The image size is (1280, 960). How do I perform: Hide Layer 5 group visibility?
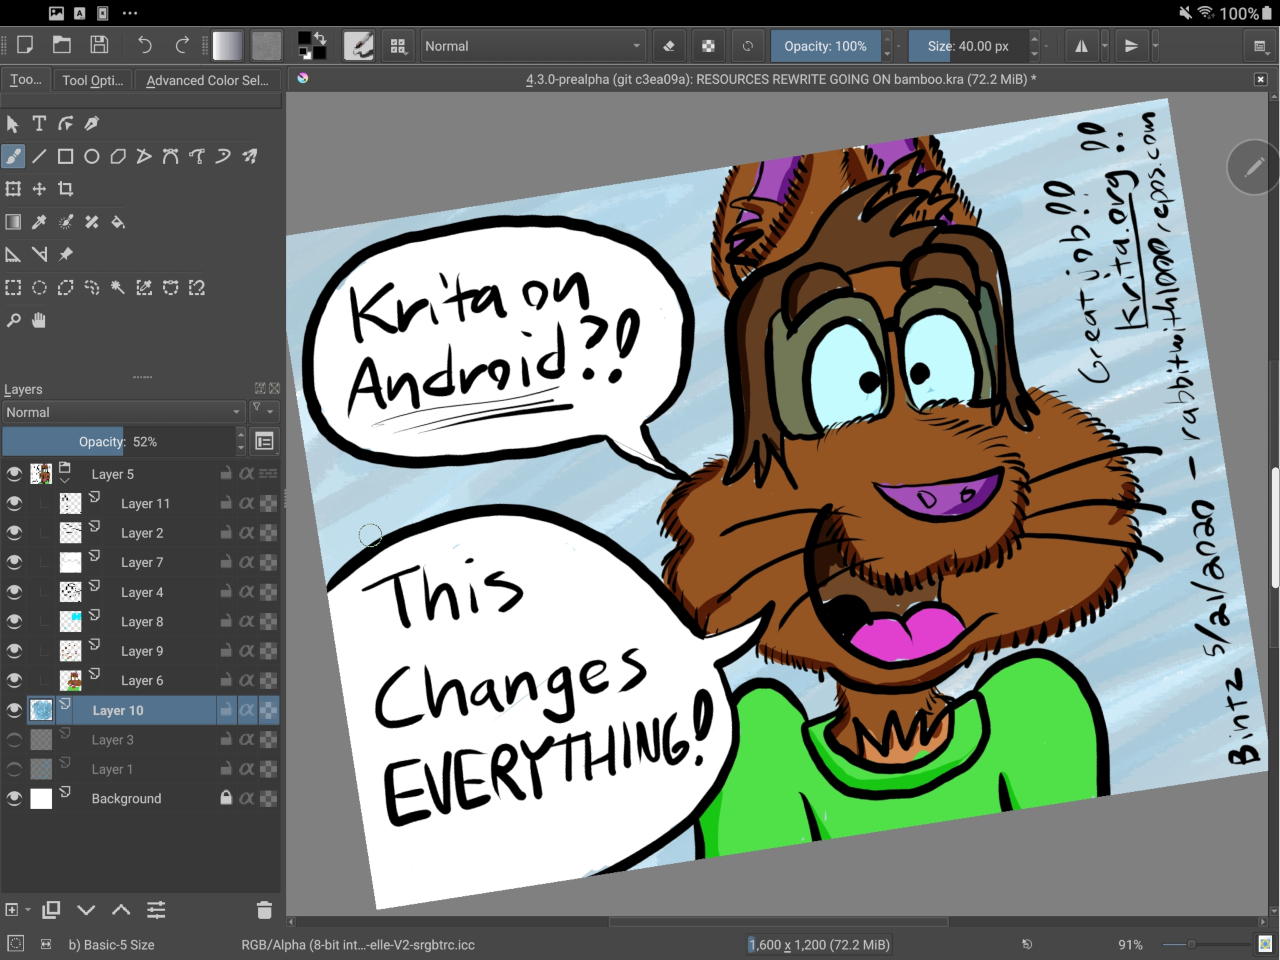[14, 474]
